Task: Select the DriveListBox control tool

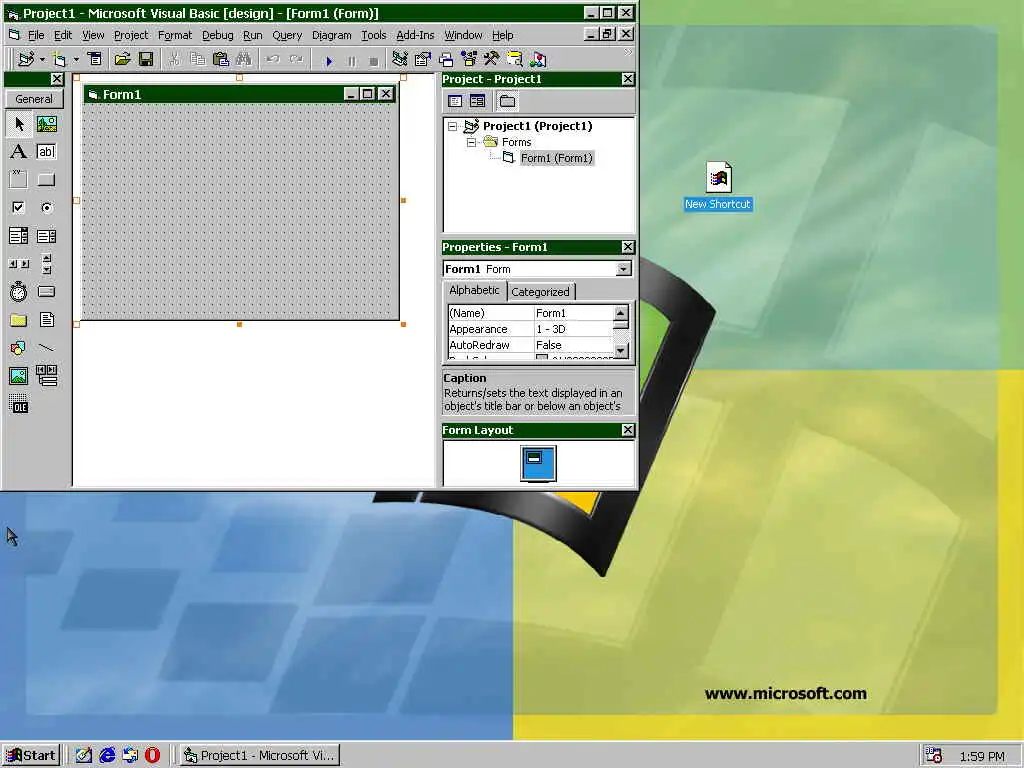Action: pyautogui.click(x=46, y=292)
